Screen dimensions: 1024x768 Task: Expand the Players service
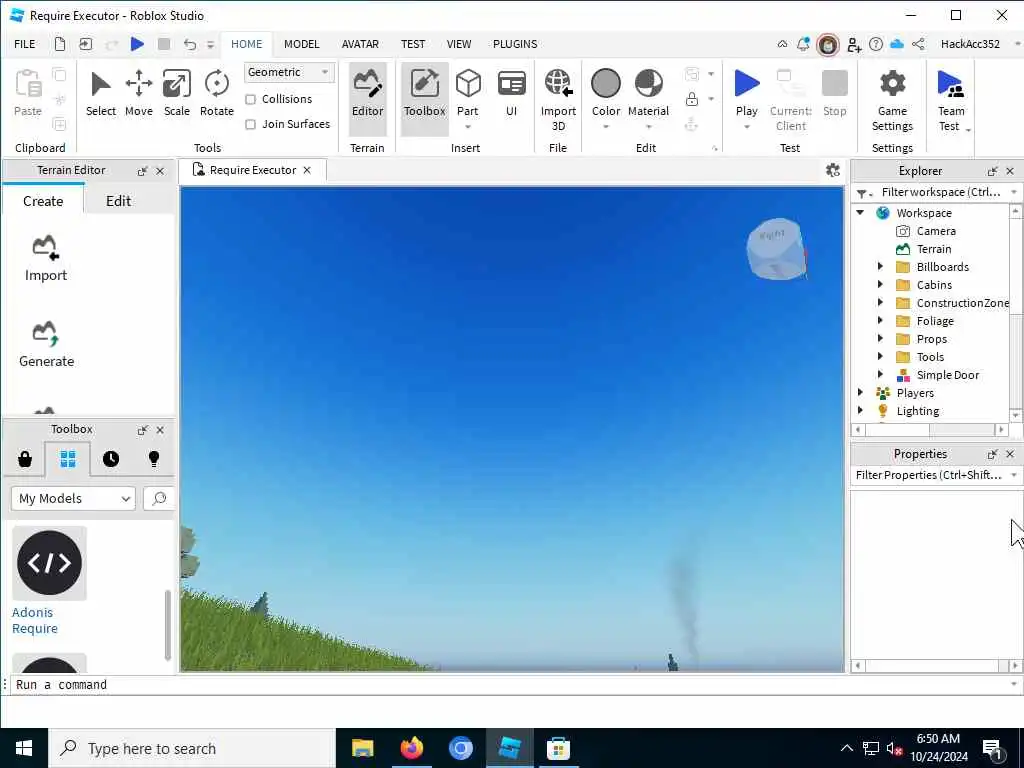click(860, 392)
